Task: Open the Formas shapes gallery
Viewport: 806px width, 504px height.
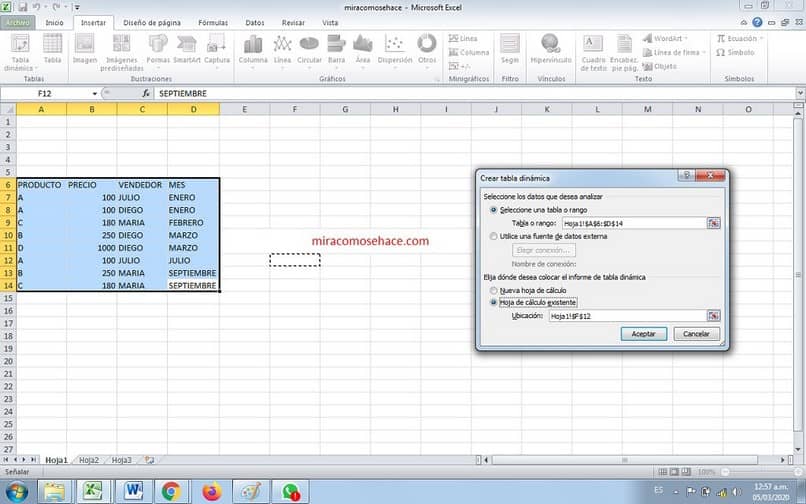Action: 158,49
